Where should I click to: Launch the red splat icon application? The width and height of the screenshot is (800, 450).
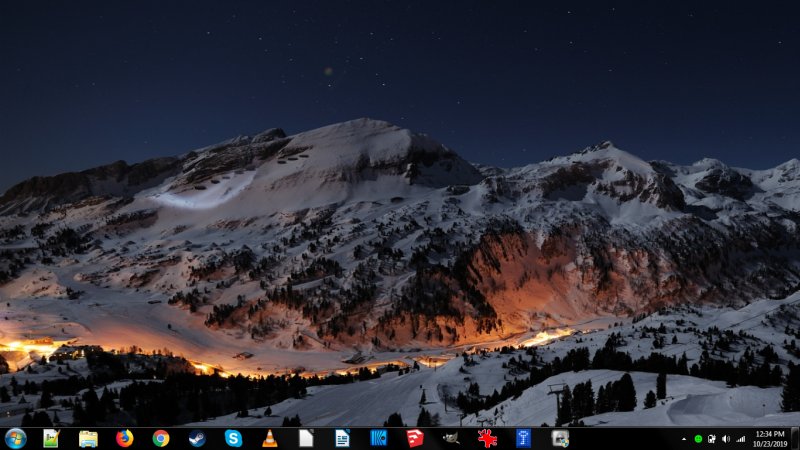[x=487, y=438]
